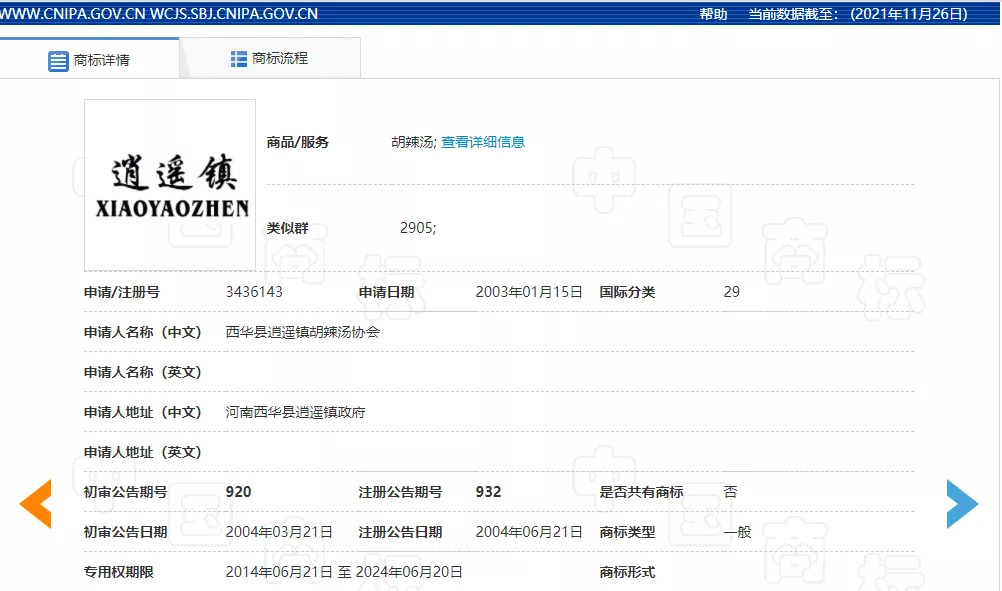
Task: Select date 2004年06月21日
Action: coord(529,532)
